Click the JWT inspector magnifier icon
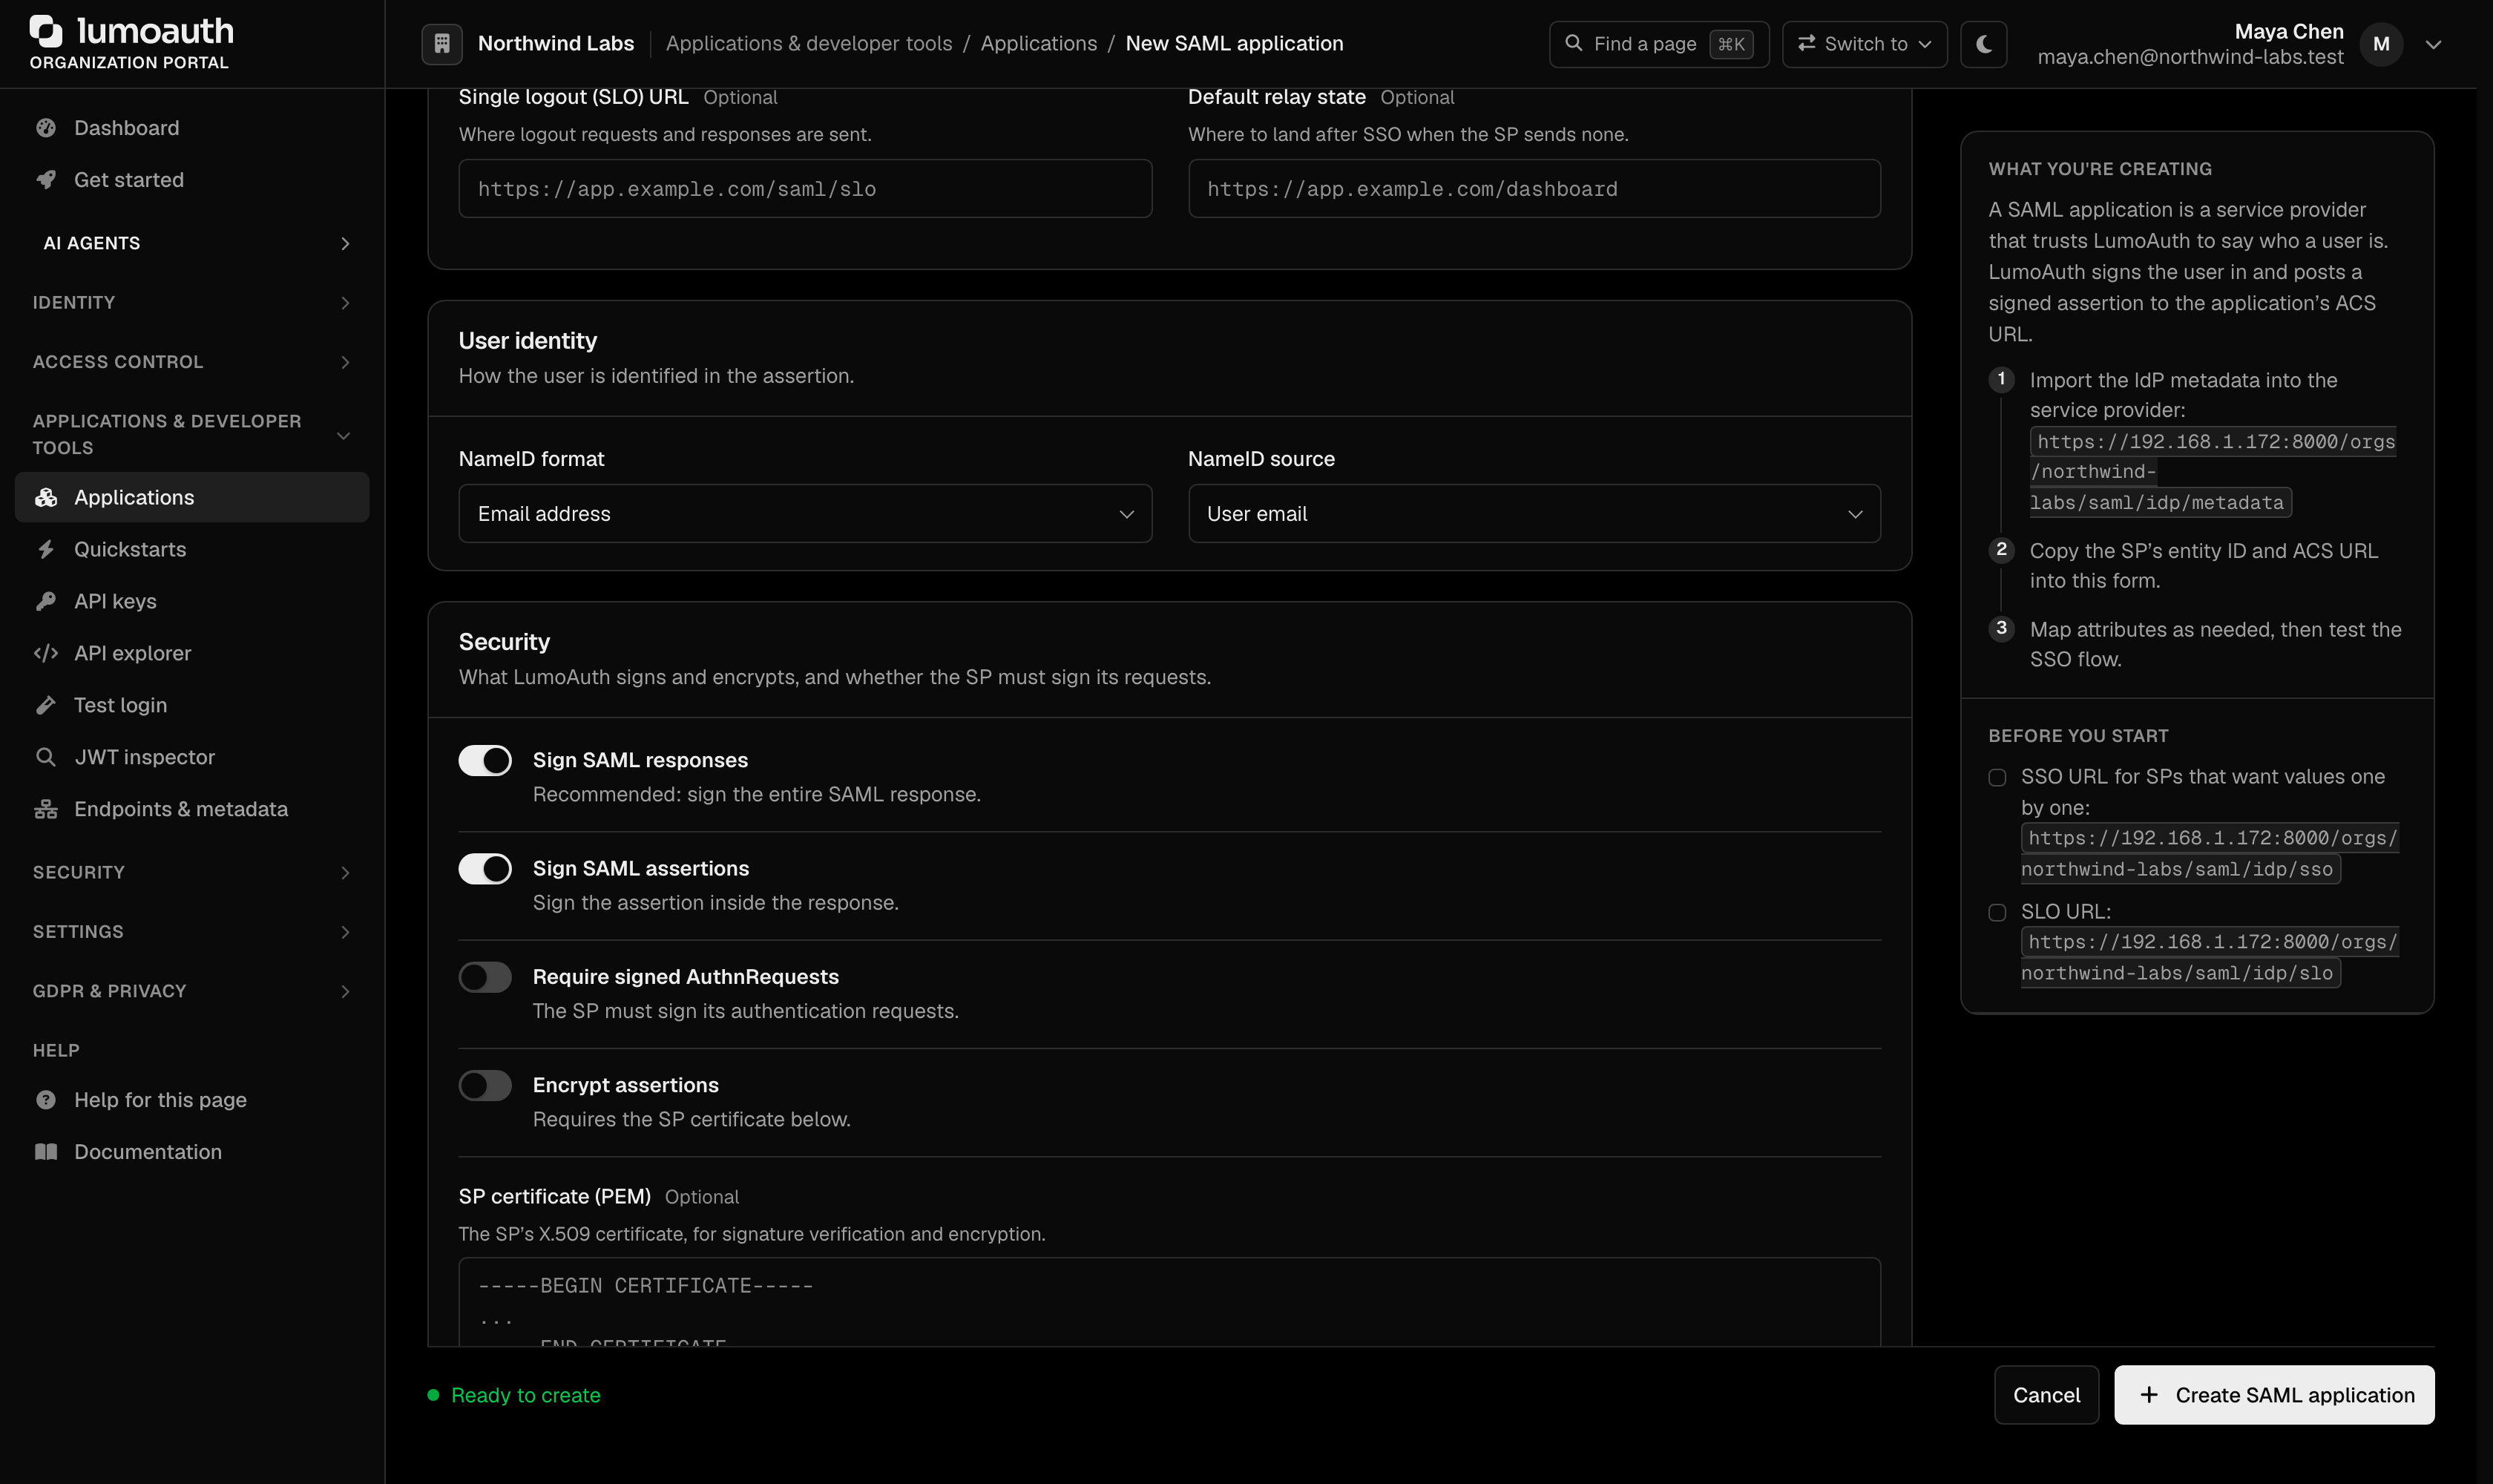 point(46,757)
